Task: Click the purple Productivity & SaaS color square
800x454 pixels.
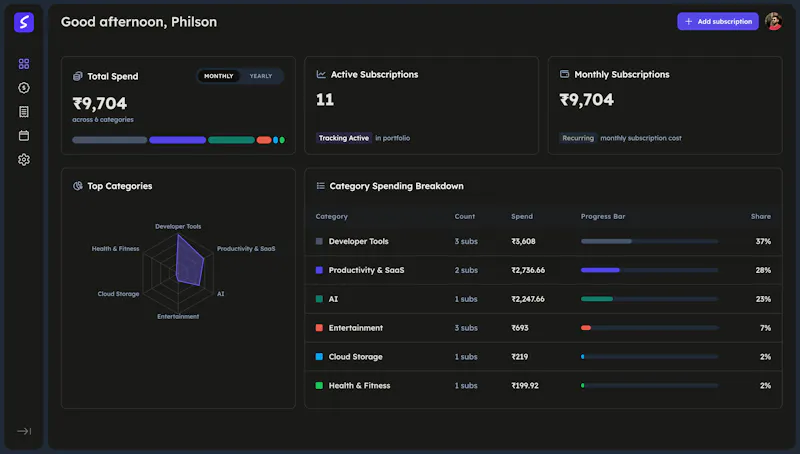Action: pyautogui.click(x=319, y=270)
